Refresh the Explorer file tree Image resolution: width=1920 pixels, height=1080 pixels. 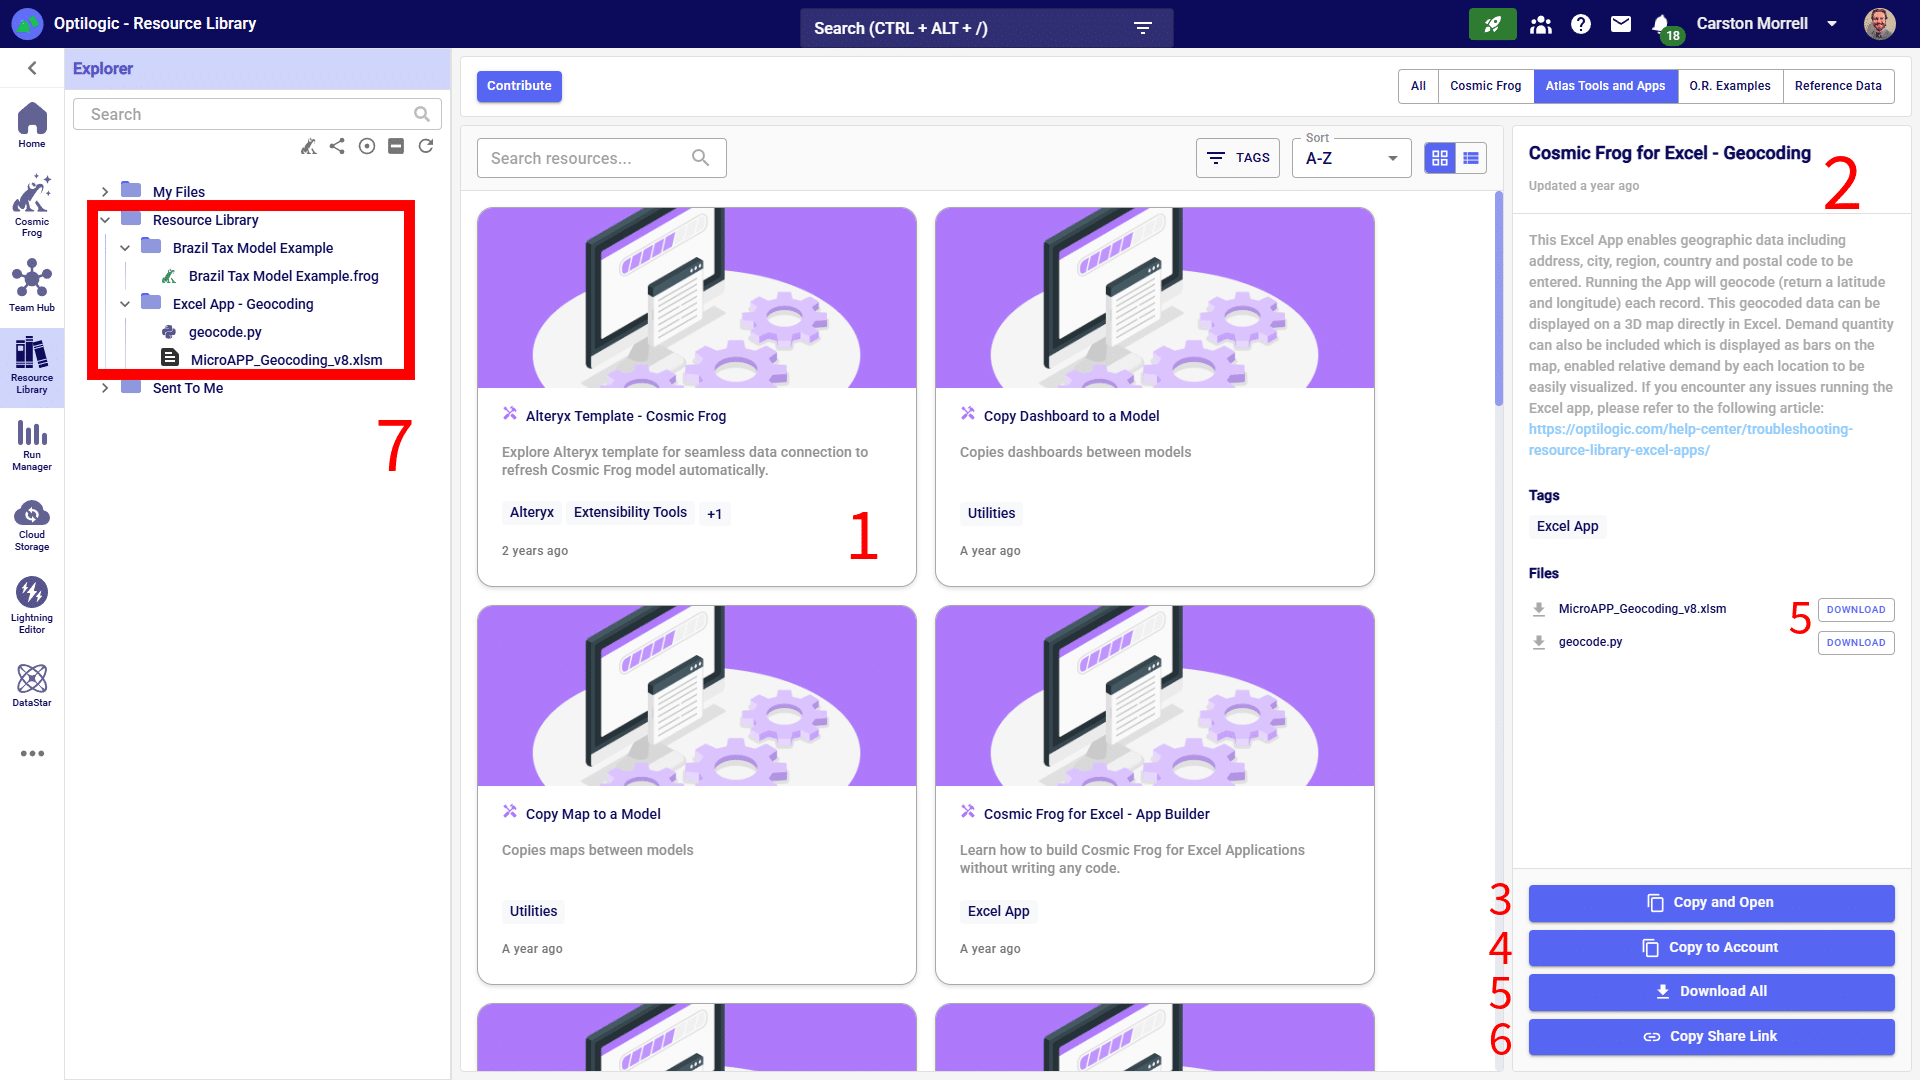pos(426,146)
